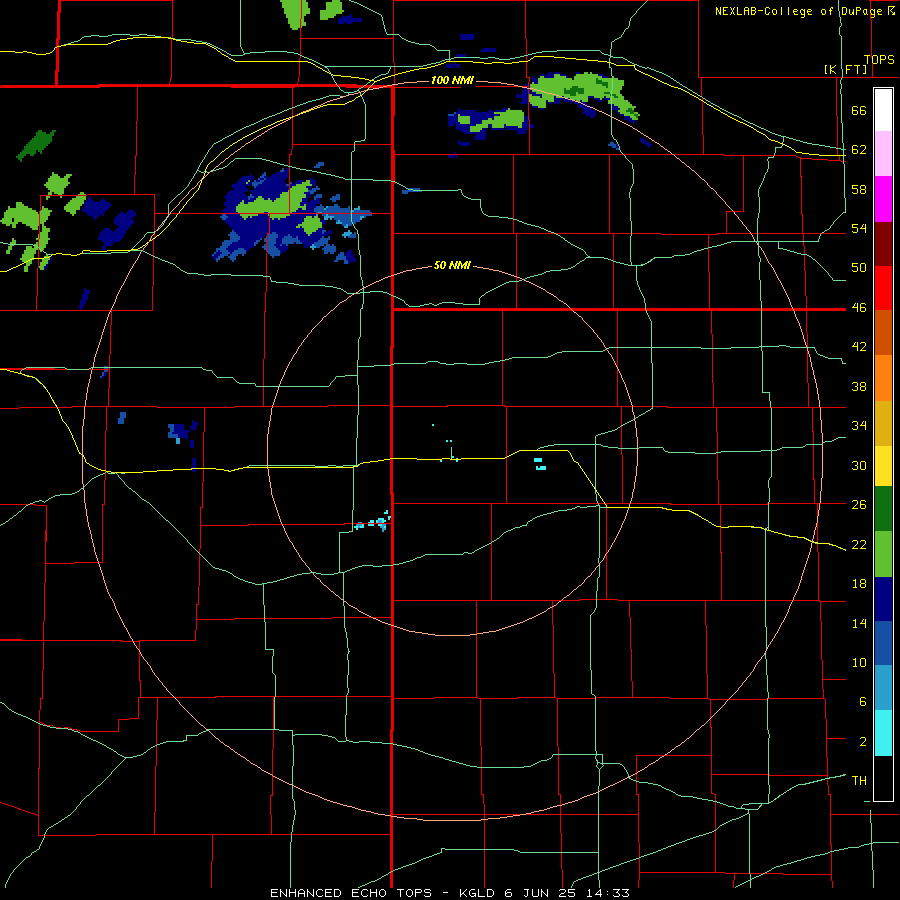Image resolution: width=900 pixels, height=900 pixels.
Task: Click the '26' legend value
Action: (x=859, y=505)
